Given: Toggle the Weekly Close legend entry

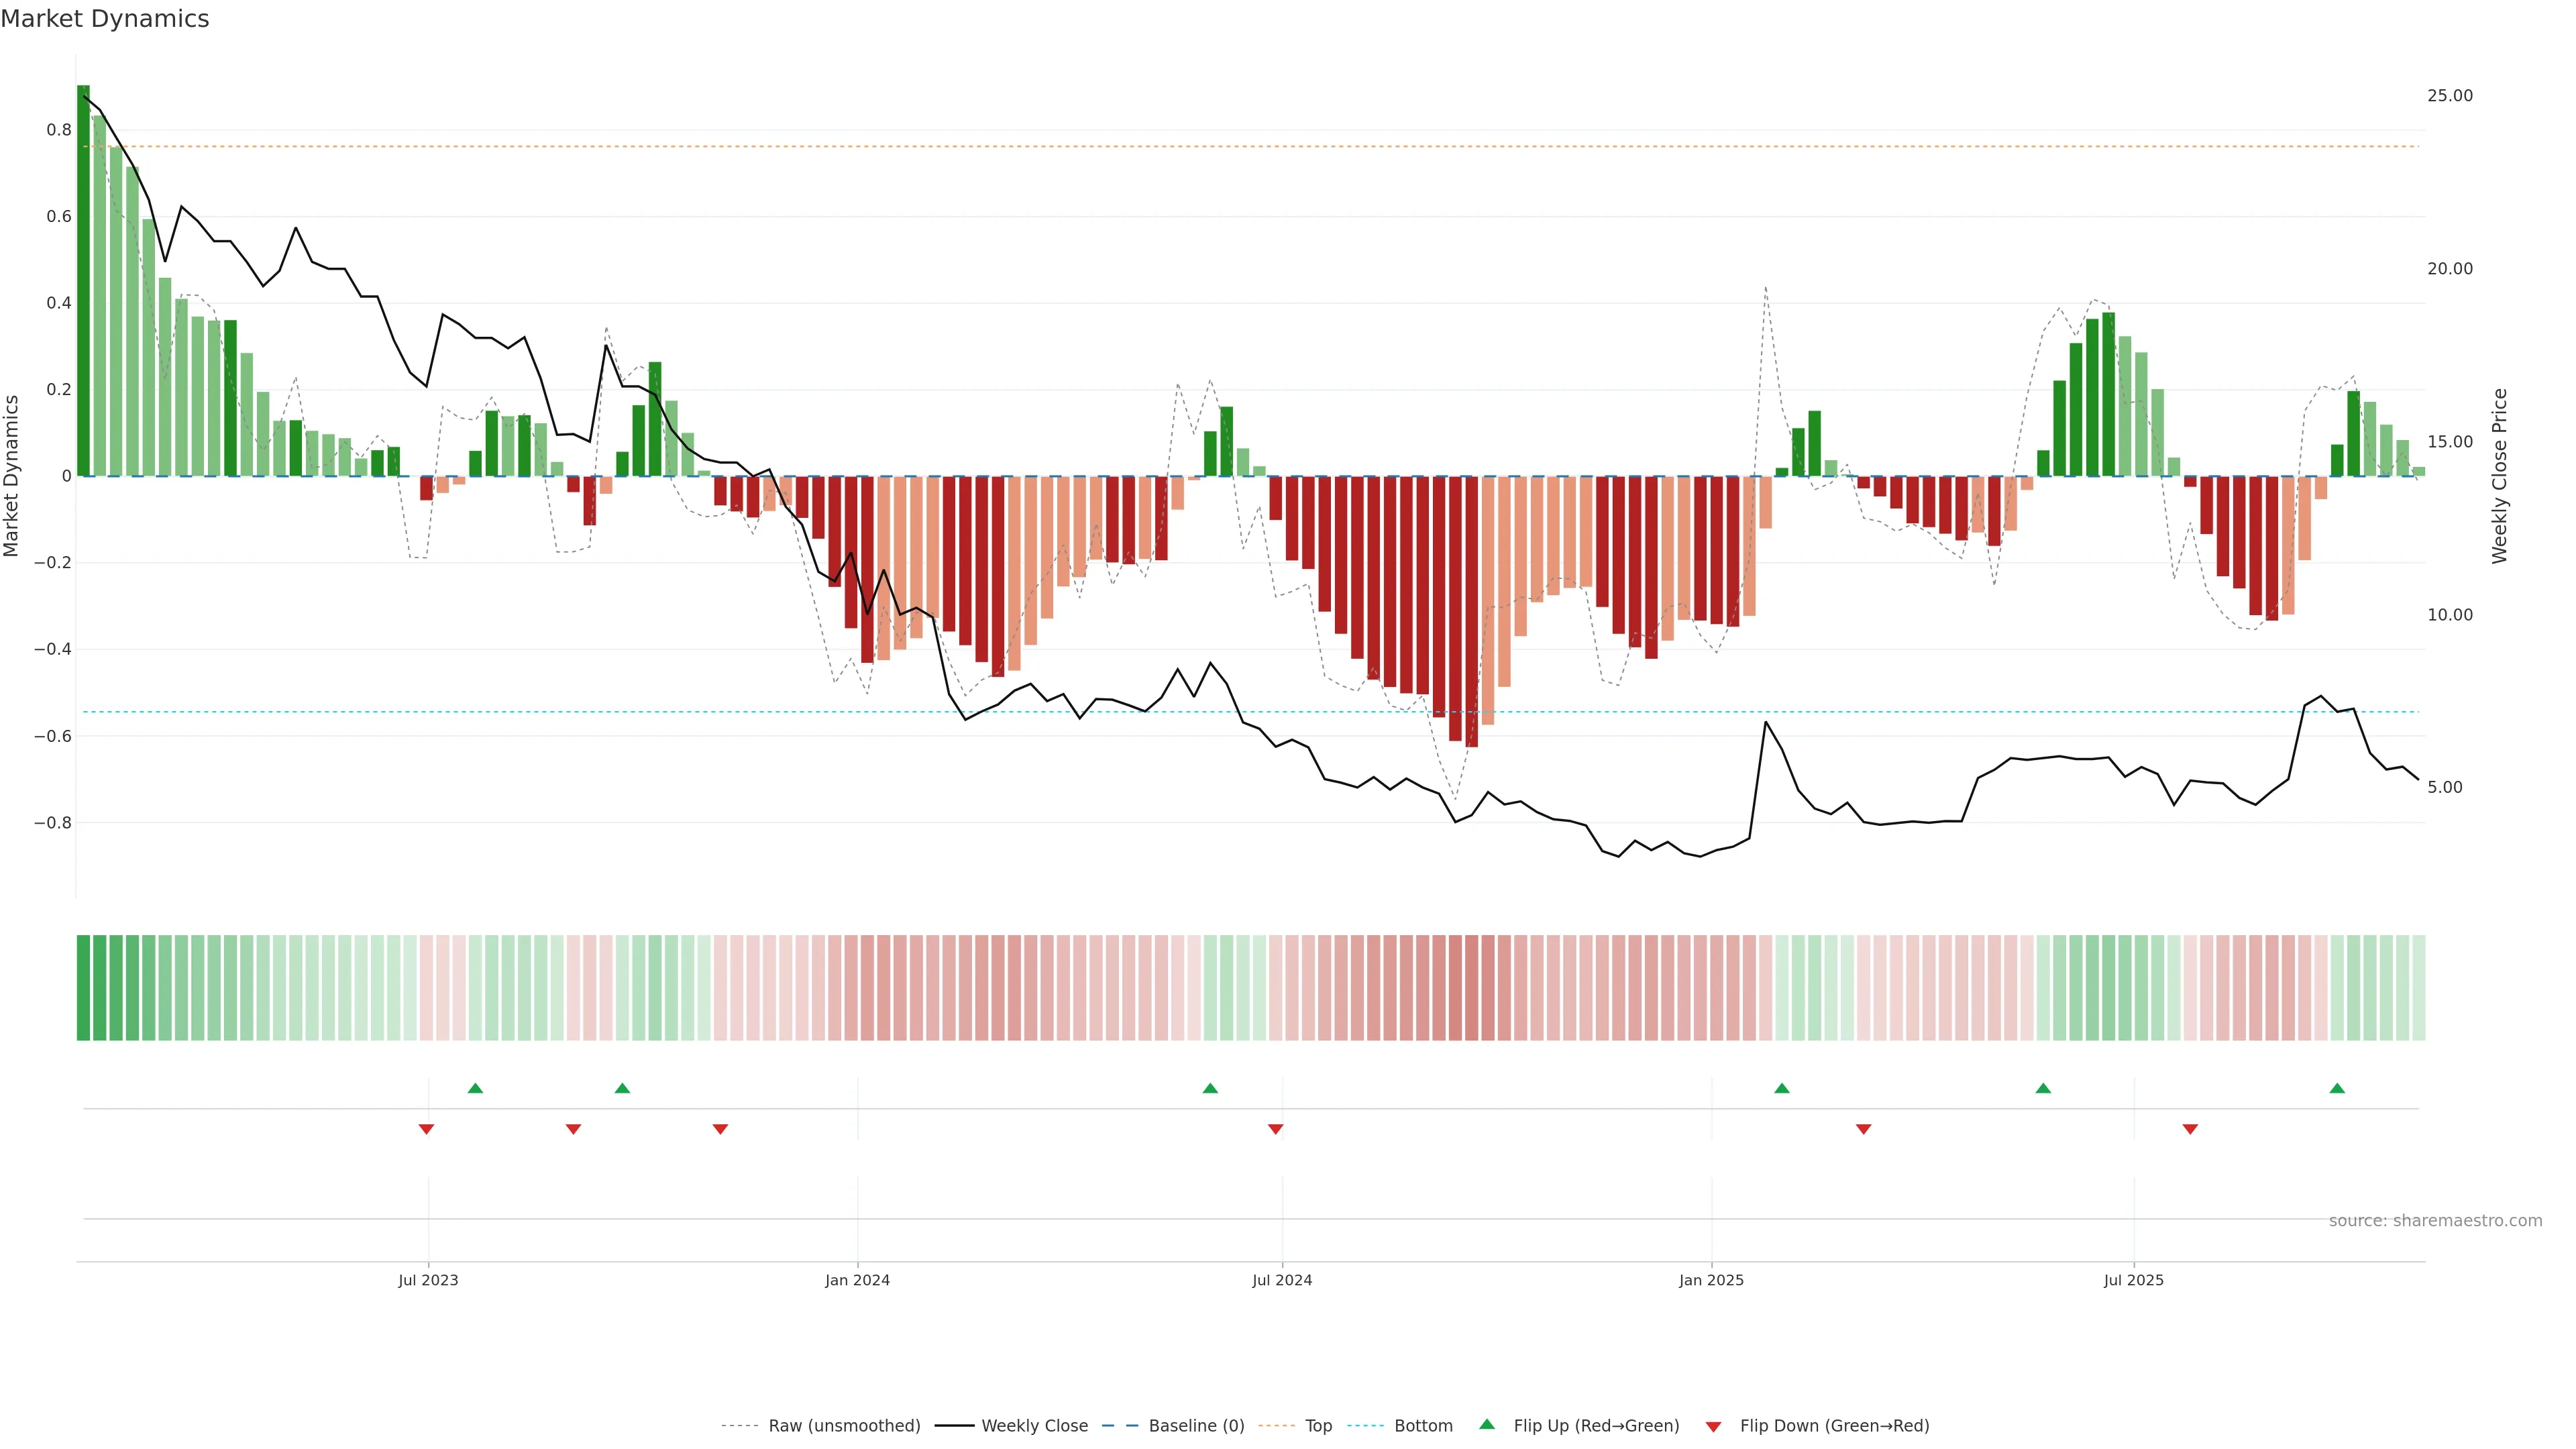Looking at the screenshot, I should point(1034,1426).
